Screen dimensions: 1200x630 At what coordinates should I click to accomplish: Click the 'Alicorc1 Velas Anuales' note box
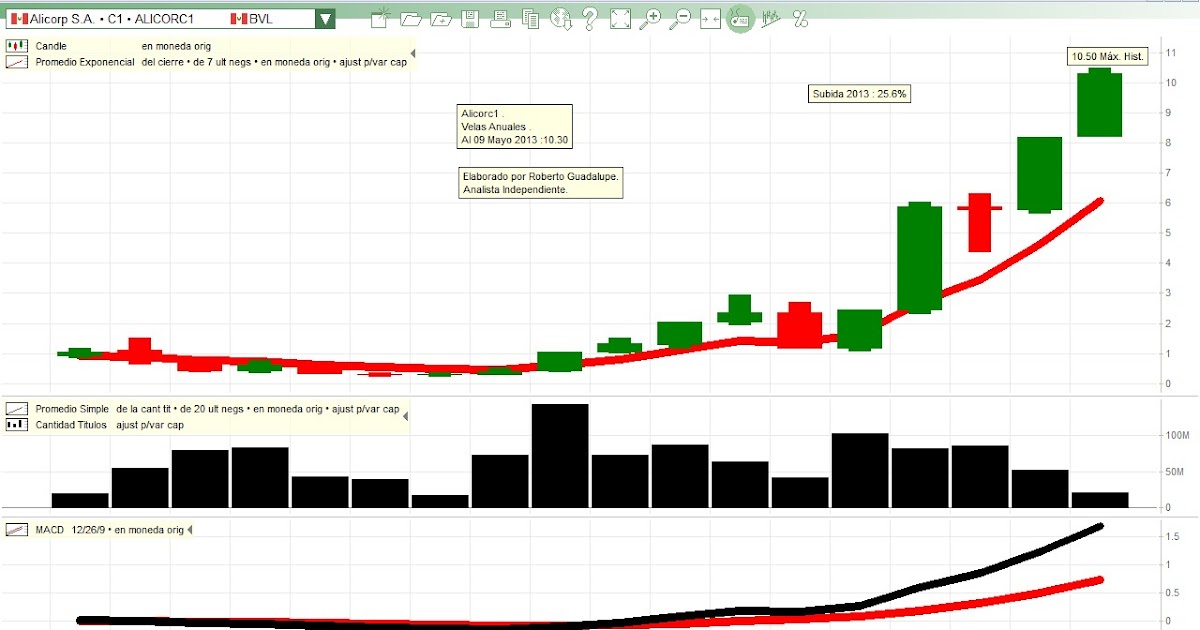click(x=514, y=127)
